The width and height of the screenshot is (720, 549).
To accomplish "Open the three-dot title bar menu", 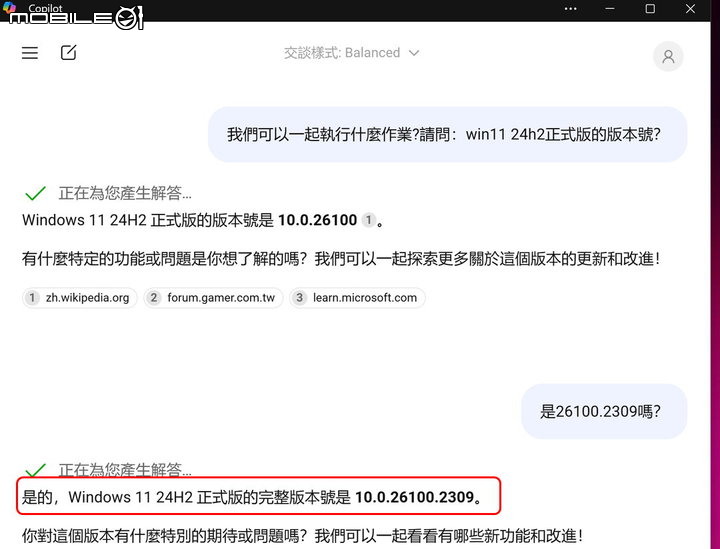I will (570, 9).
